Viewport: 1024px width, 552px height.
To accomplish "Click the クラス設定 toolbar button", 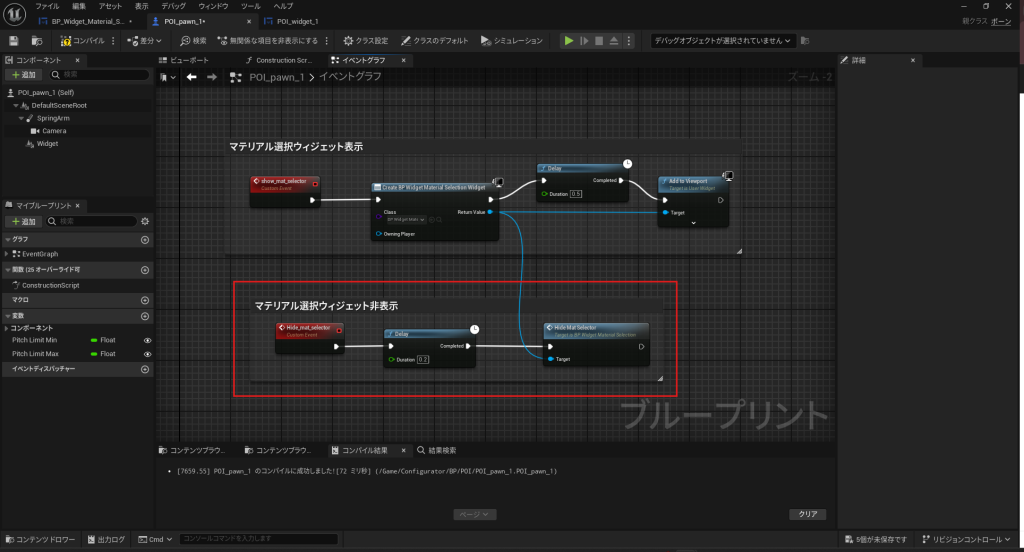I will [x=365, y=41].
